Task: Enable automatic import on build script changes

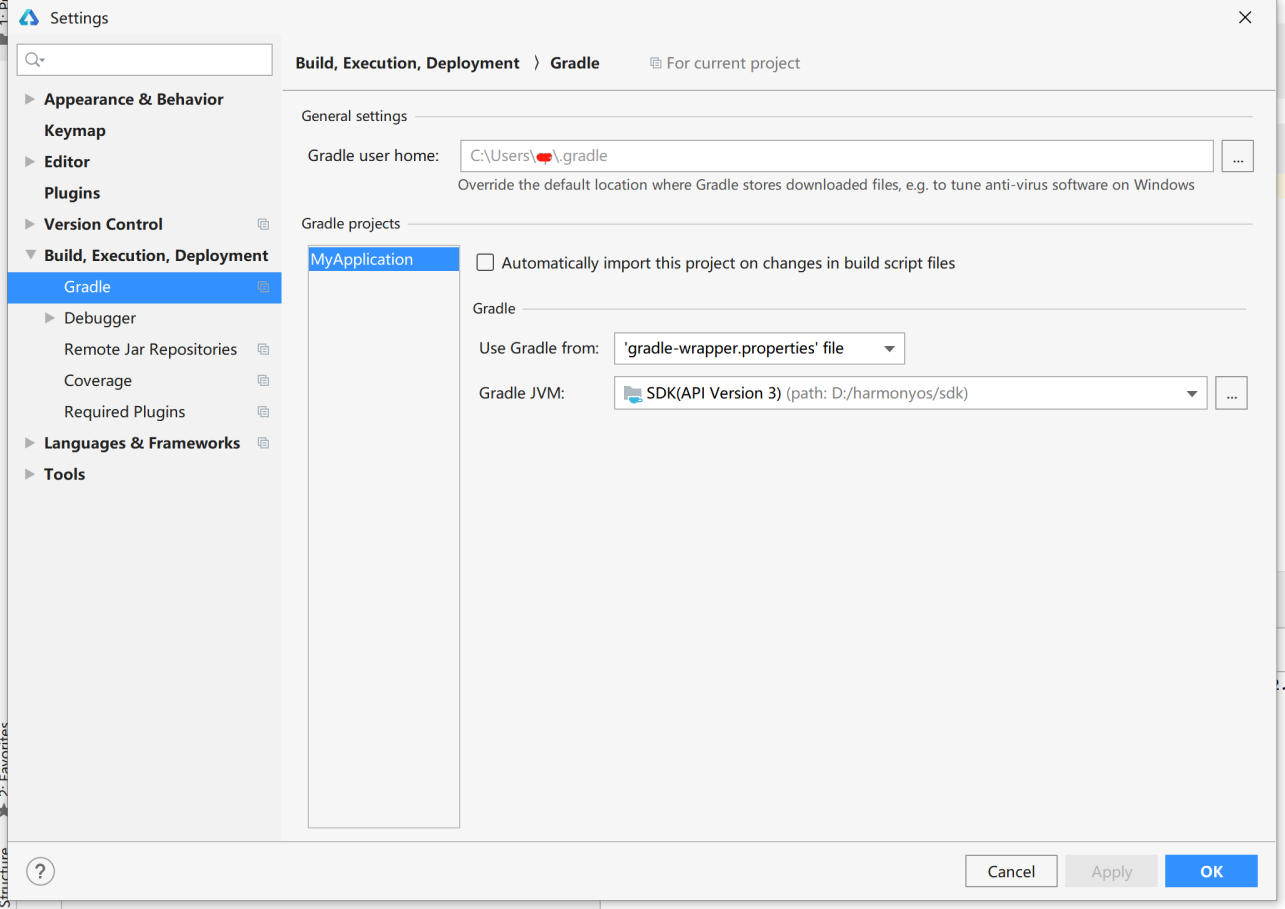Action: 486,263
